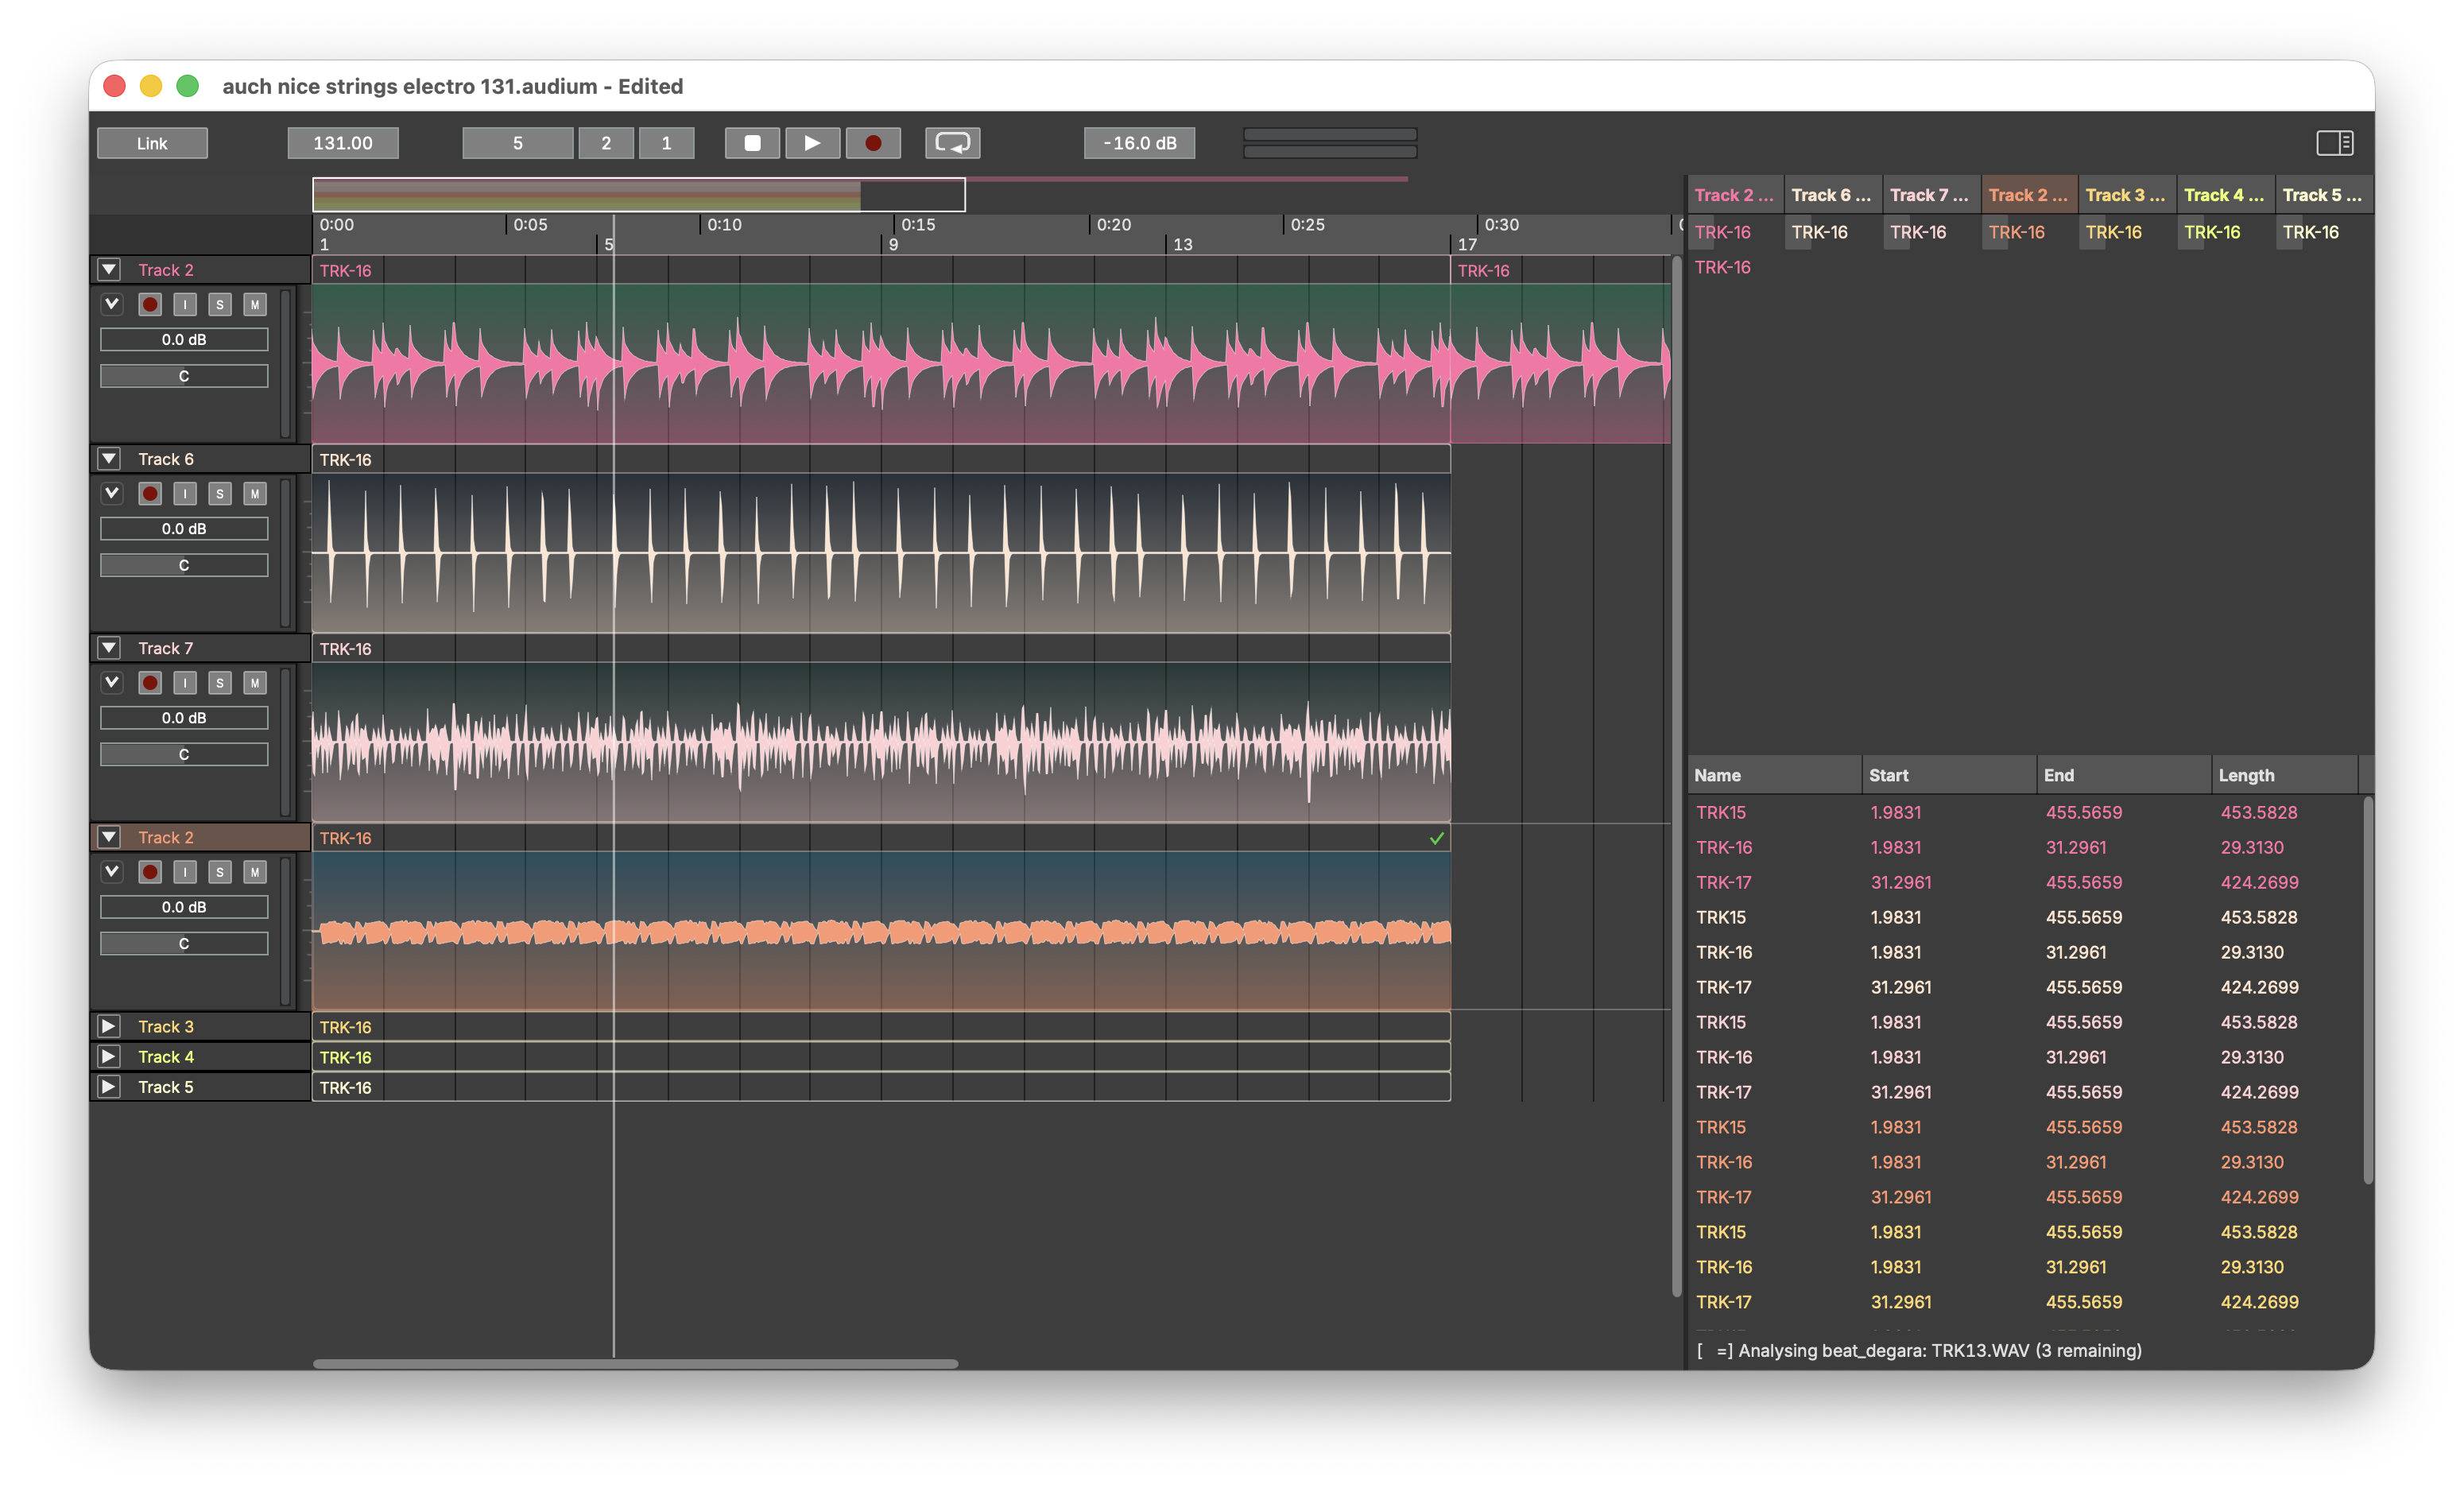The height and width of the screenshot is (1488, 2464).
Task: Adjust the 0.0 dB volume of Track 6
Action: (184, 528)
